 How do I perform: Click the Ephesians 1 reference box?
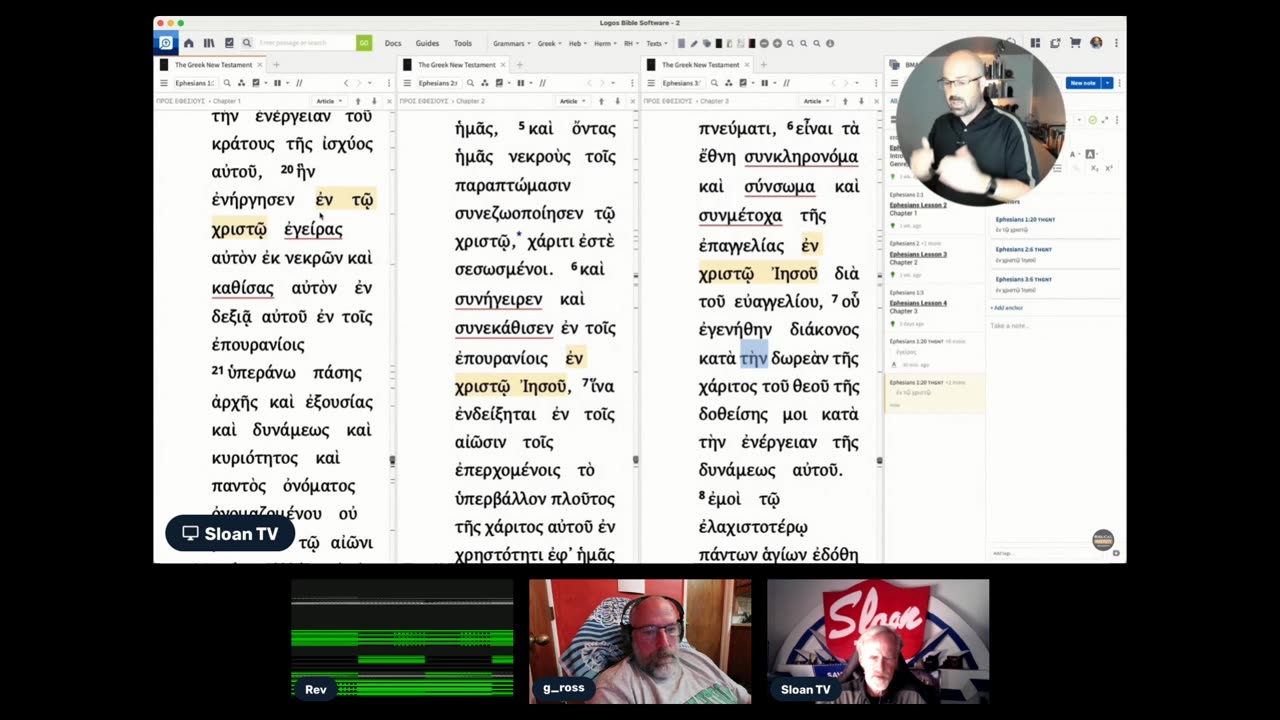195,83
